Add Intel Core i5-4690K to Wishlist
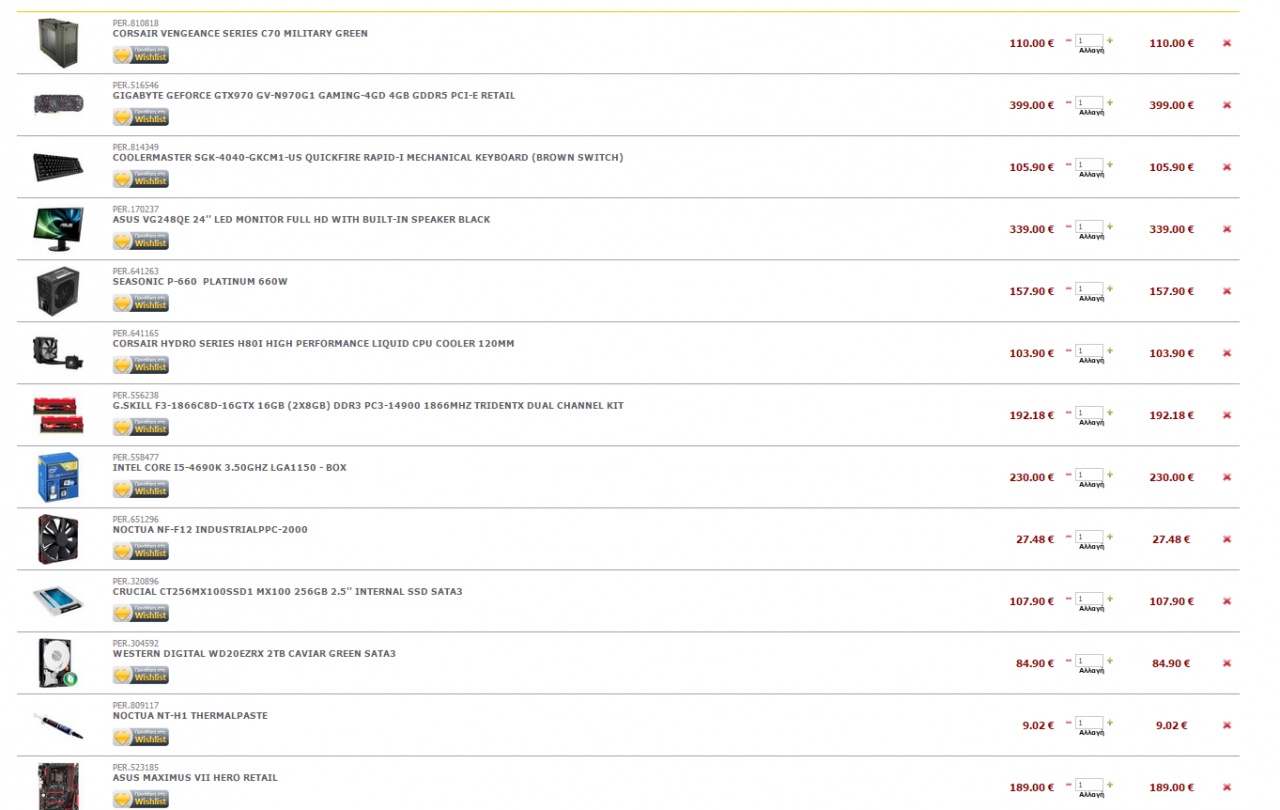This screenshot has width=1280, height=810. click(141, 489)
